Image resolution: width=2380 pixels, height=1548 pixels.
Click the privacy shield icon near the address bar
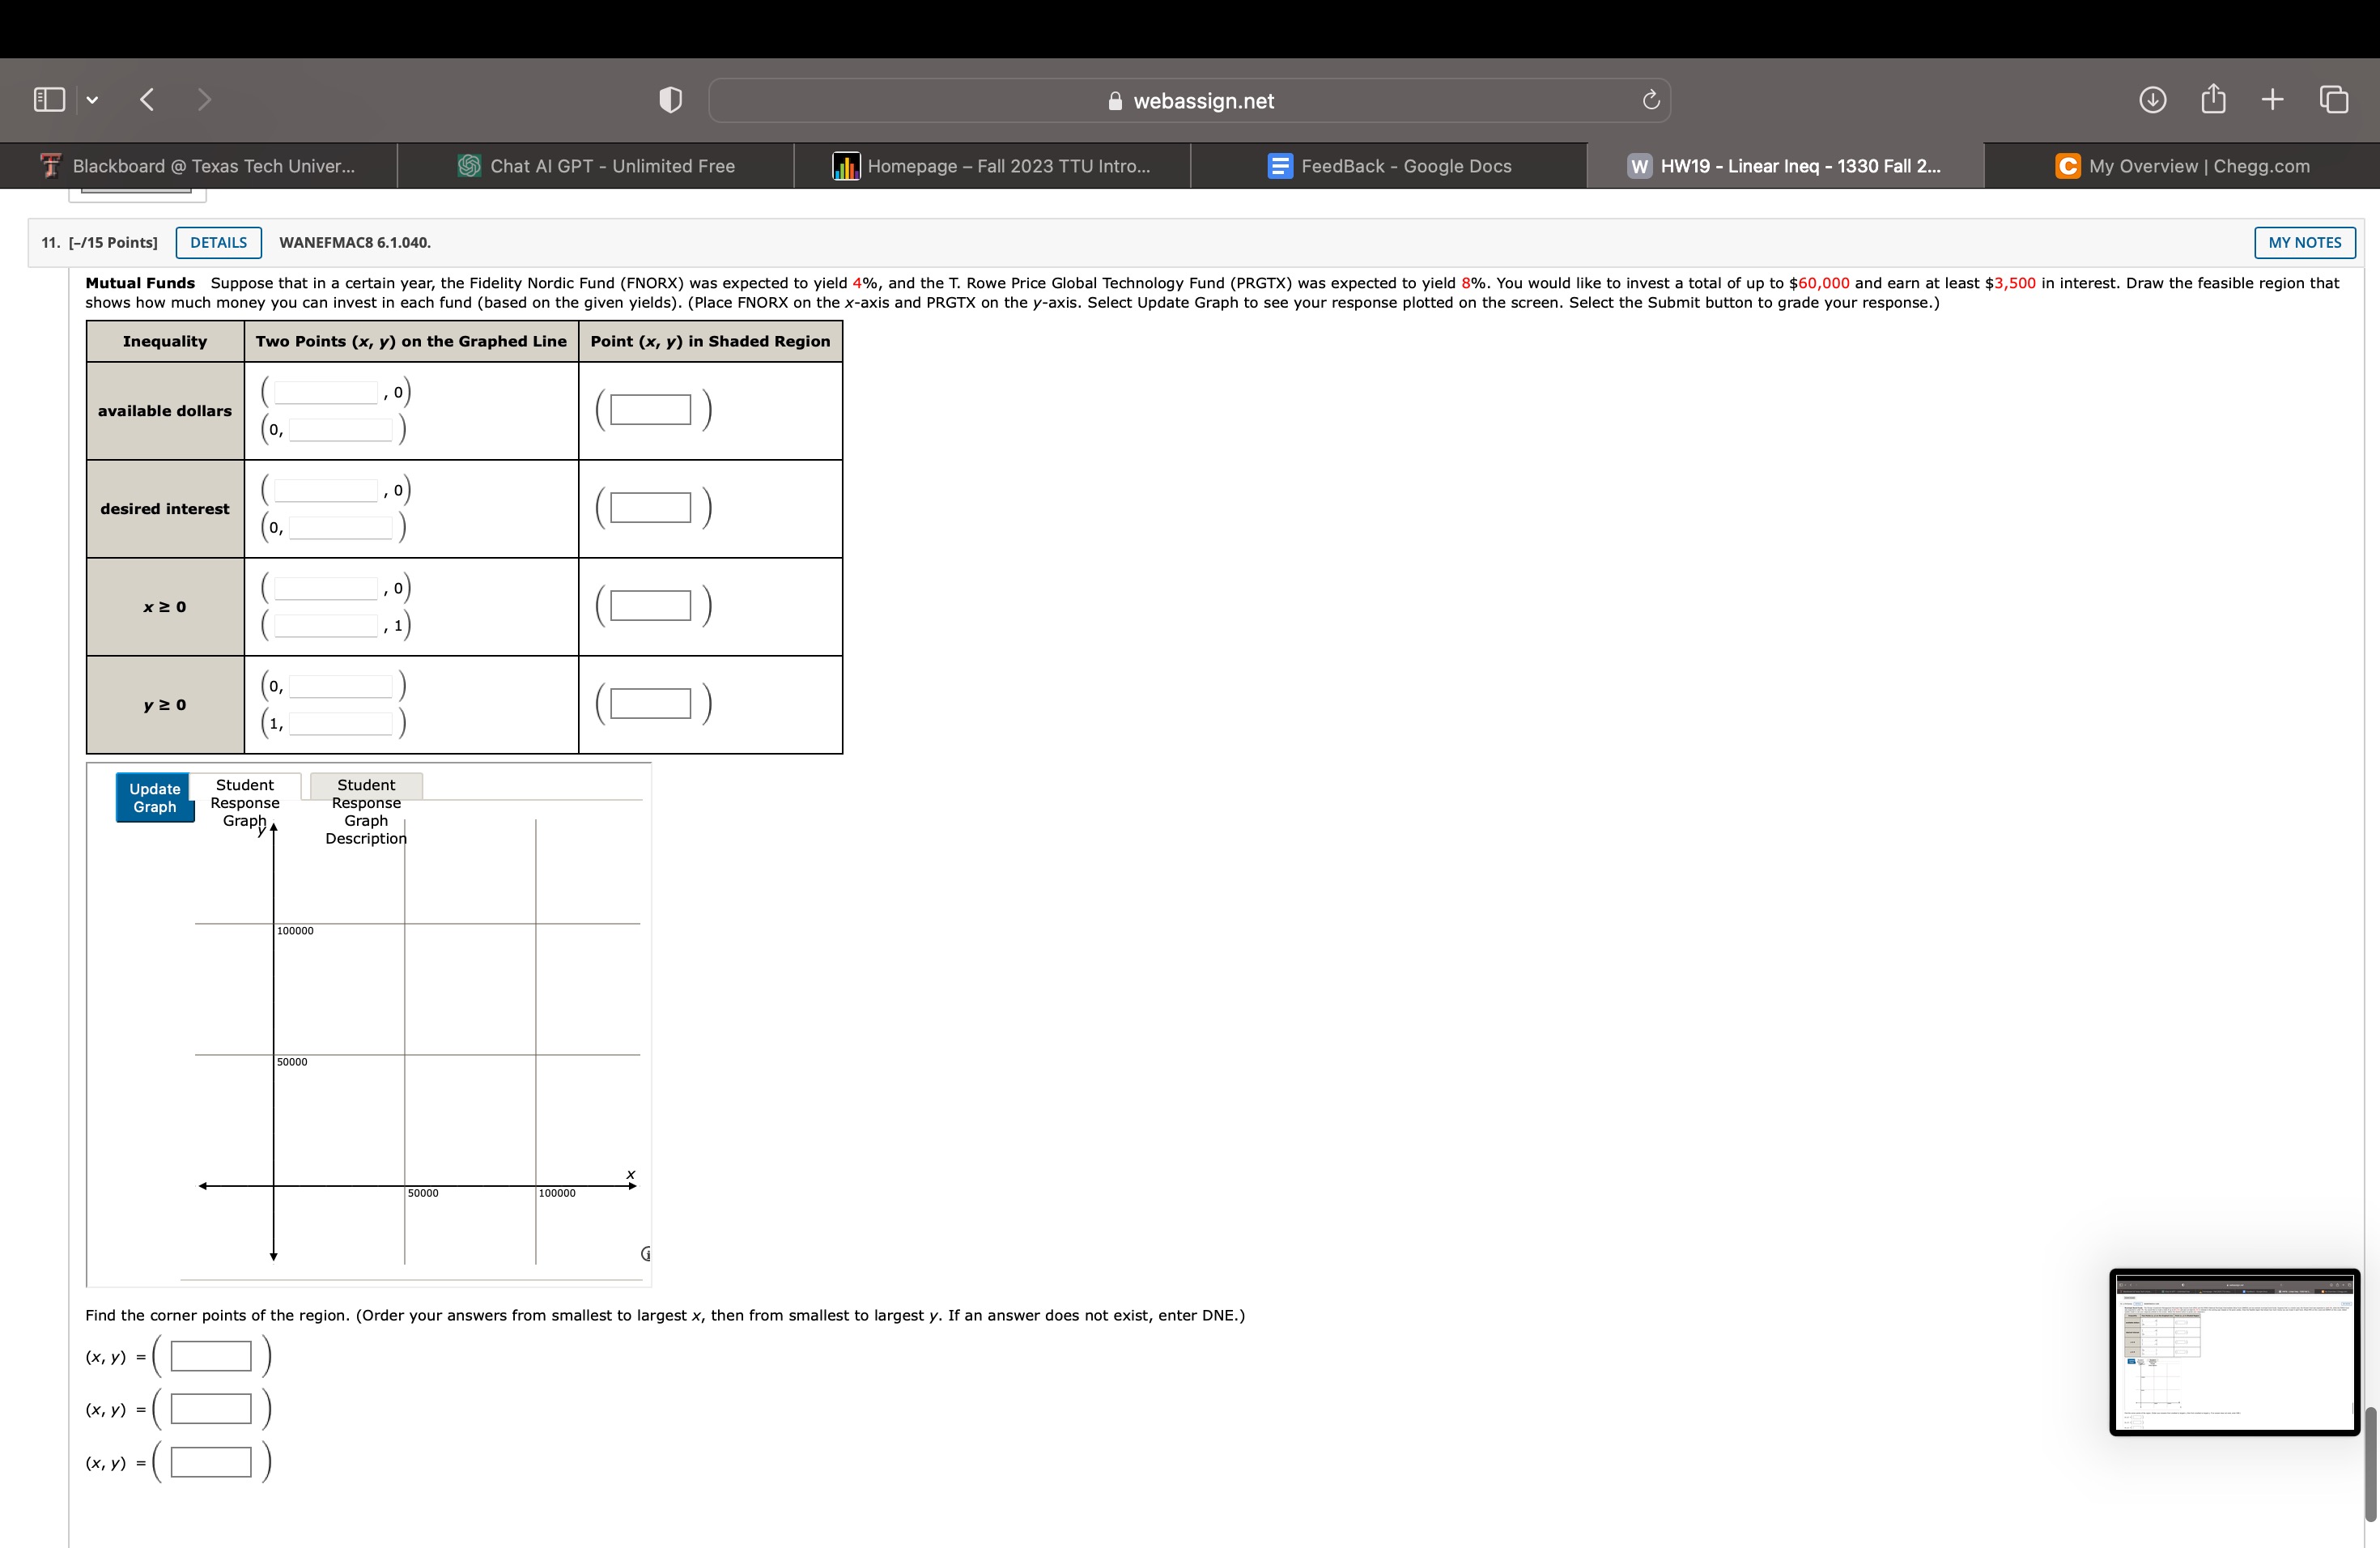pos(669,99)
